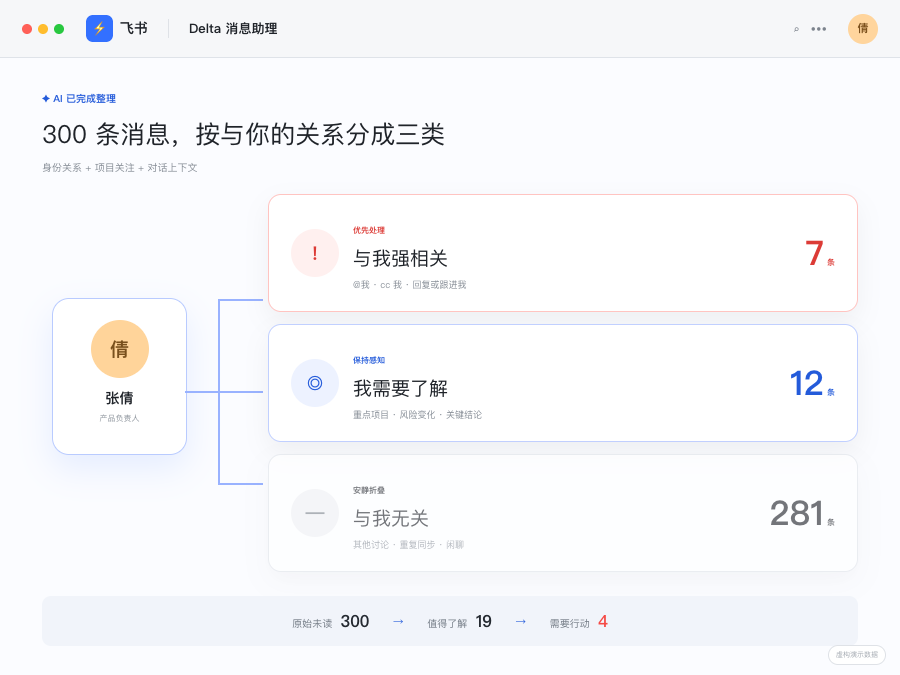Click the 安静折叠 tag

[x=368, y=490]
